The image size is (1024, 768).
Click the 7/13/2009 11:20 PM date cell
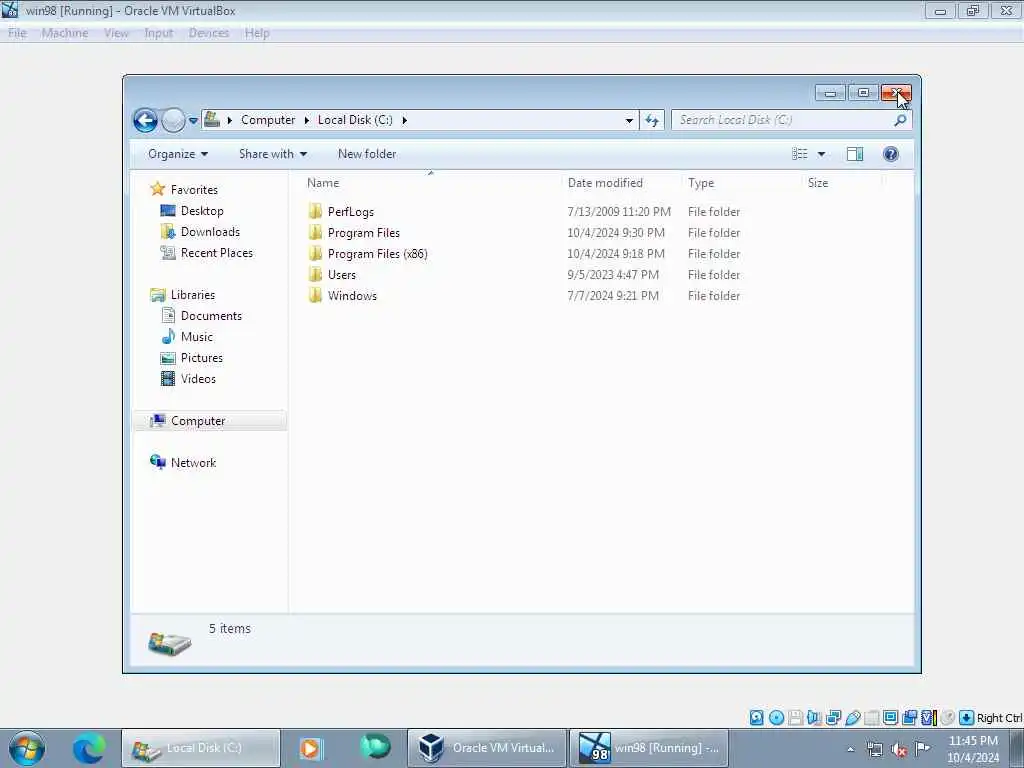pyautogui.click(x=618, y=212)
